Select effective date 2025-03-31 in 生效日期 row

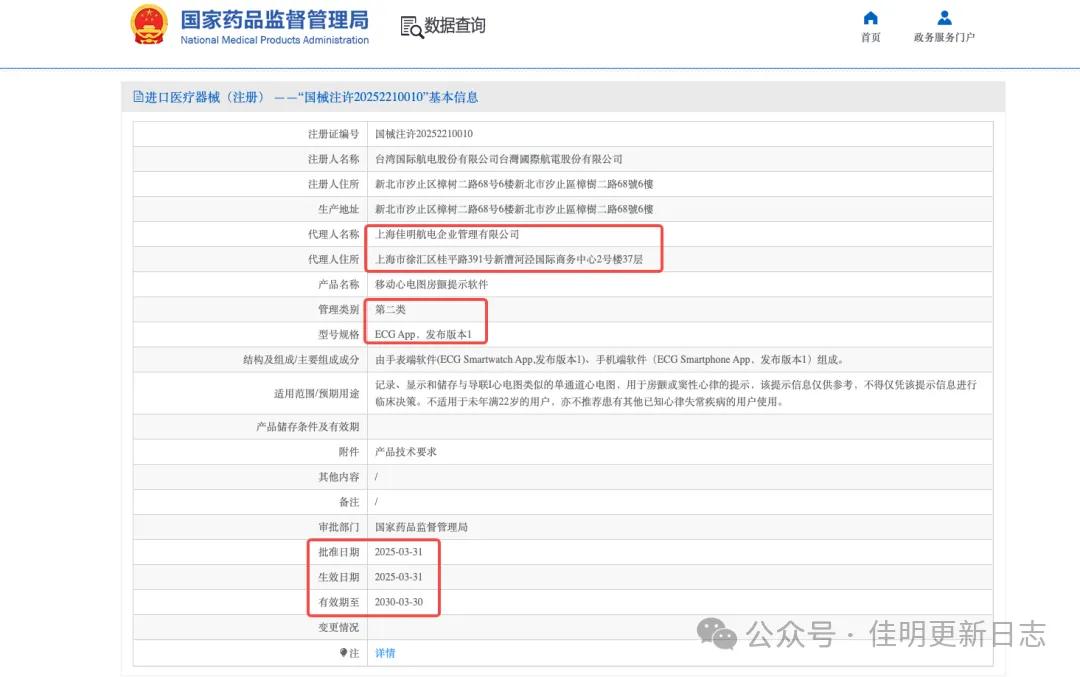coord(398,577)
